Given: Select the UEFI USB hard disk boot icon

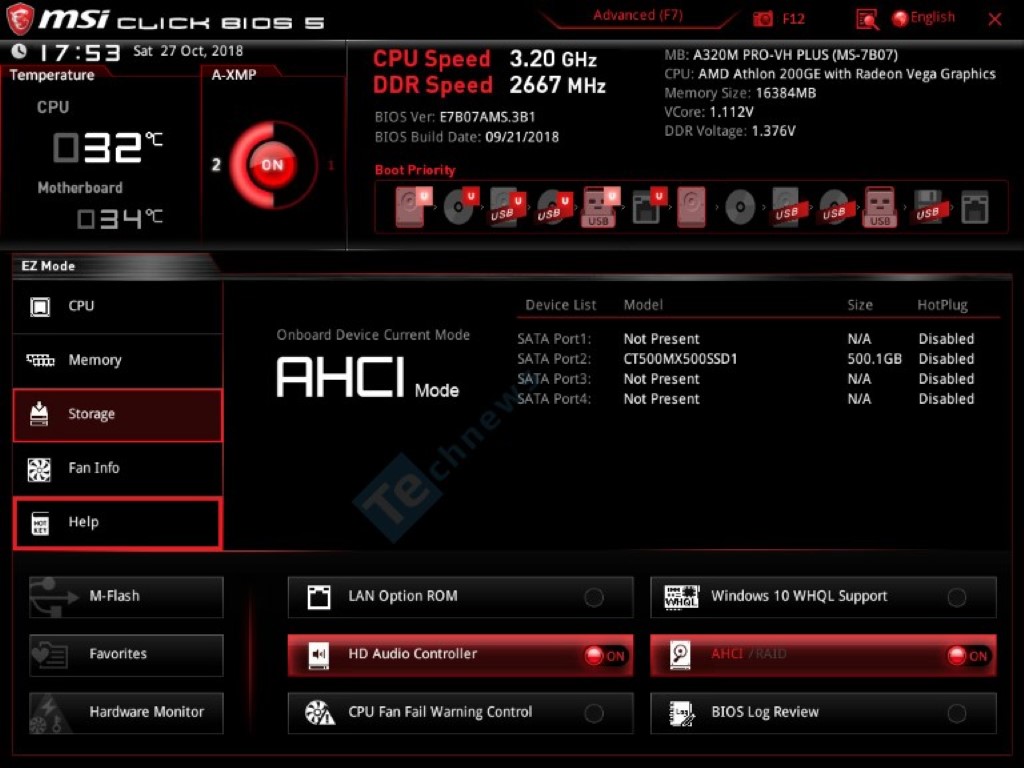Looking at the screenshot, I should pos(507,207).
